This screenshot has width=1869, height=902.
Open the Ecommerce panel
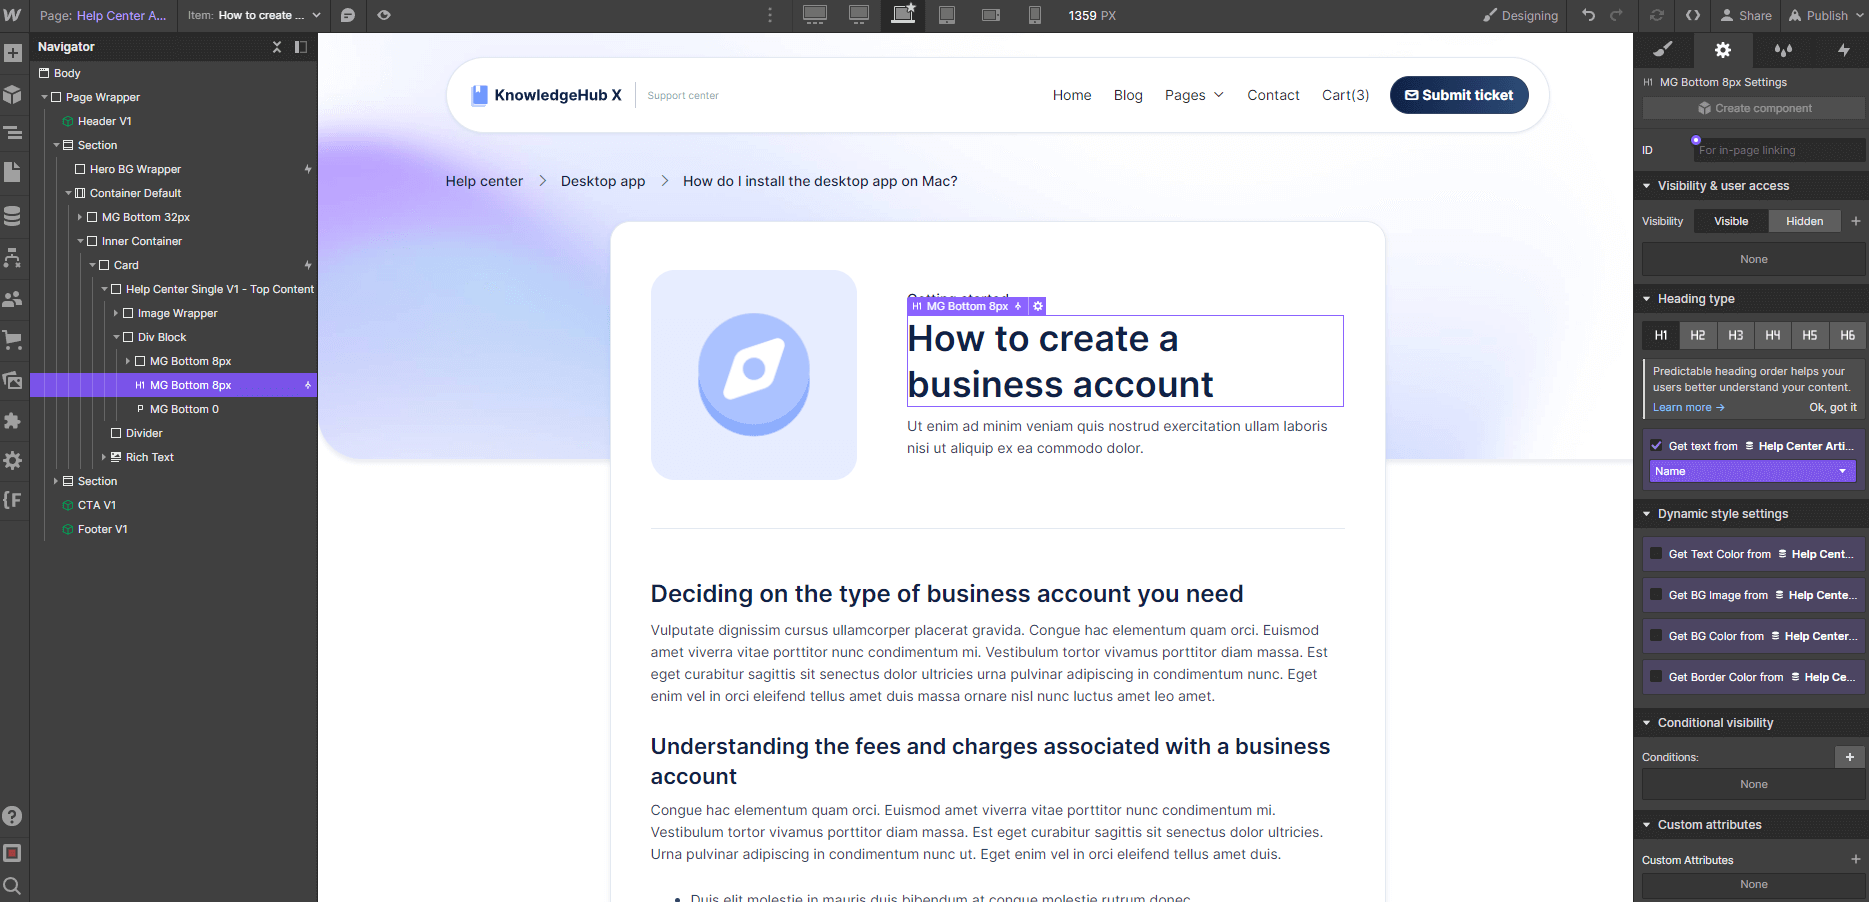[x=14, y=340]
